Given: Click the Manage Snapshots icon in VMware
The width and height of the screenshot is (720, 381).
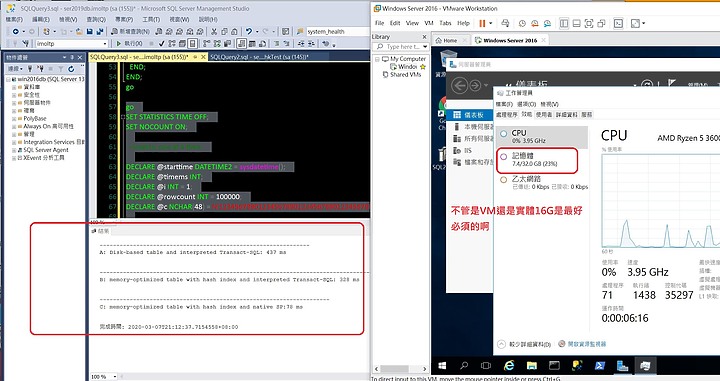Looking at the screenshot, I should tap(547, 23).
